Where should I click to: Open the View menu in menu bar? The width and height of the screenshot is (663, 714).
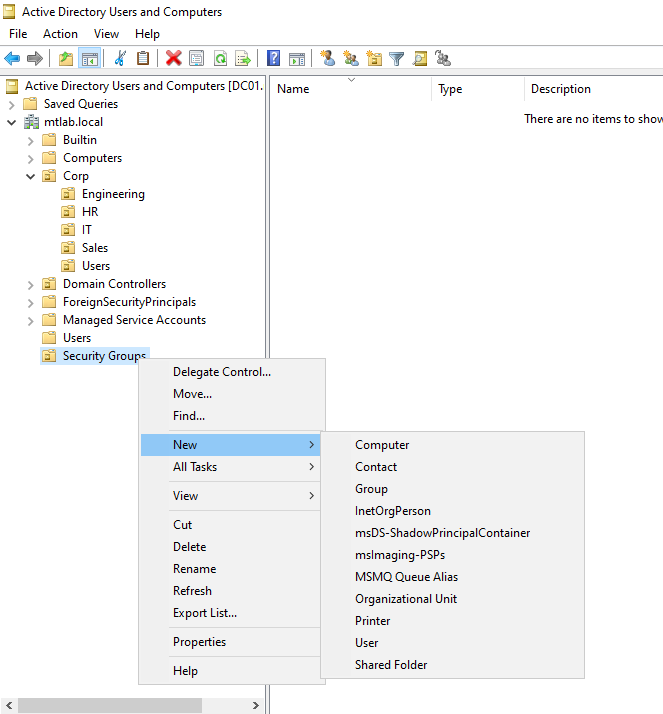106,34
